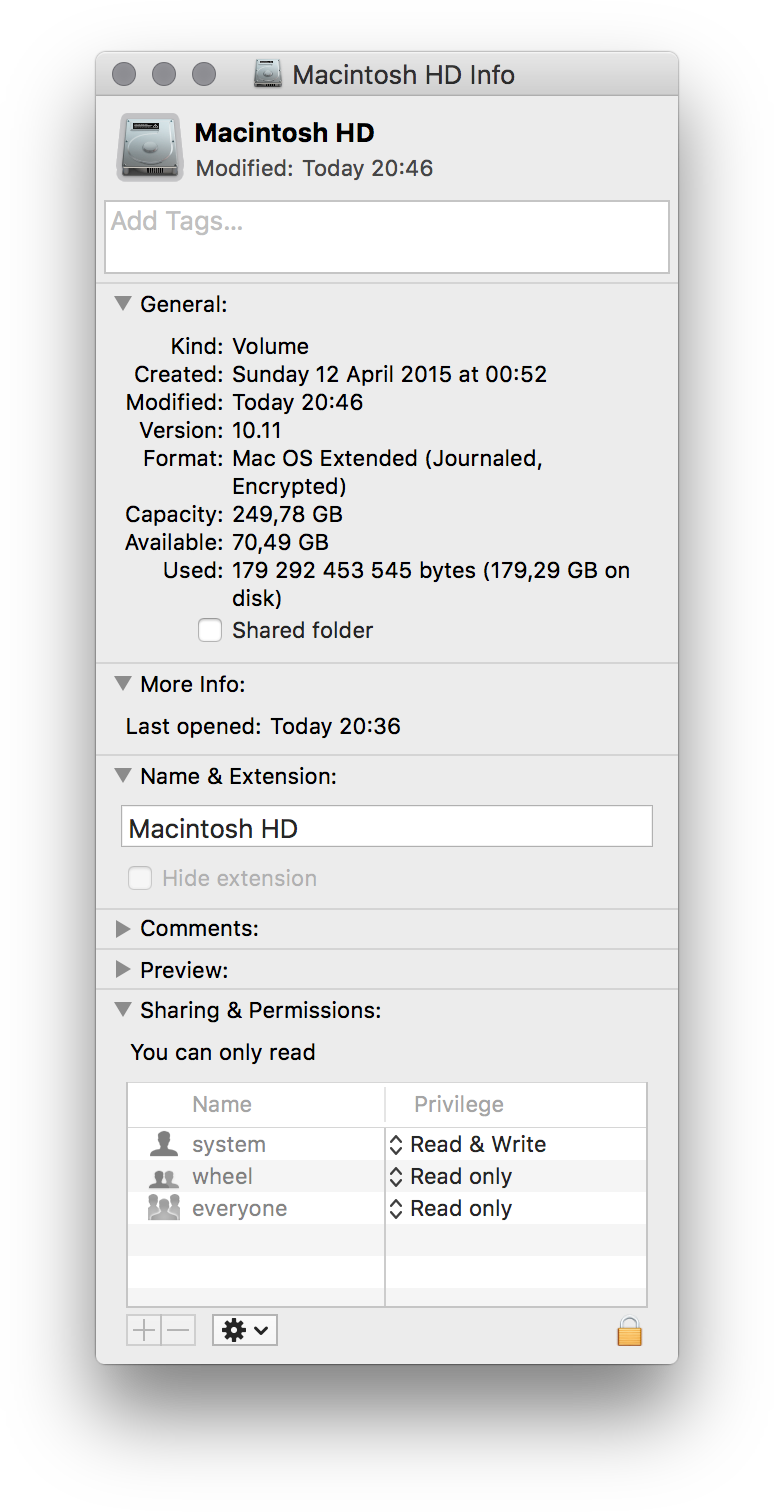Select the everyone row name
The image size is (774, 1512).
[x=240, y=1208]
